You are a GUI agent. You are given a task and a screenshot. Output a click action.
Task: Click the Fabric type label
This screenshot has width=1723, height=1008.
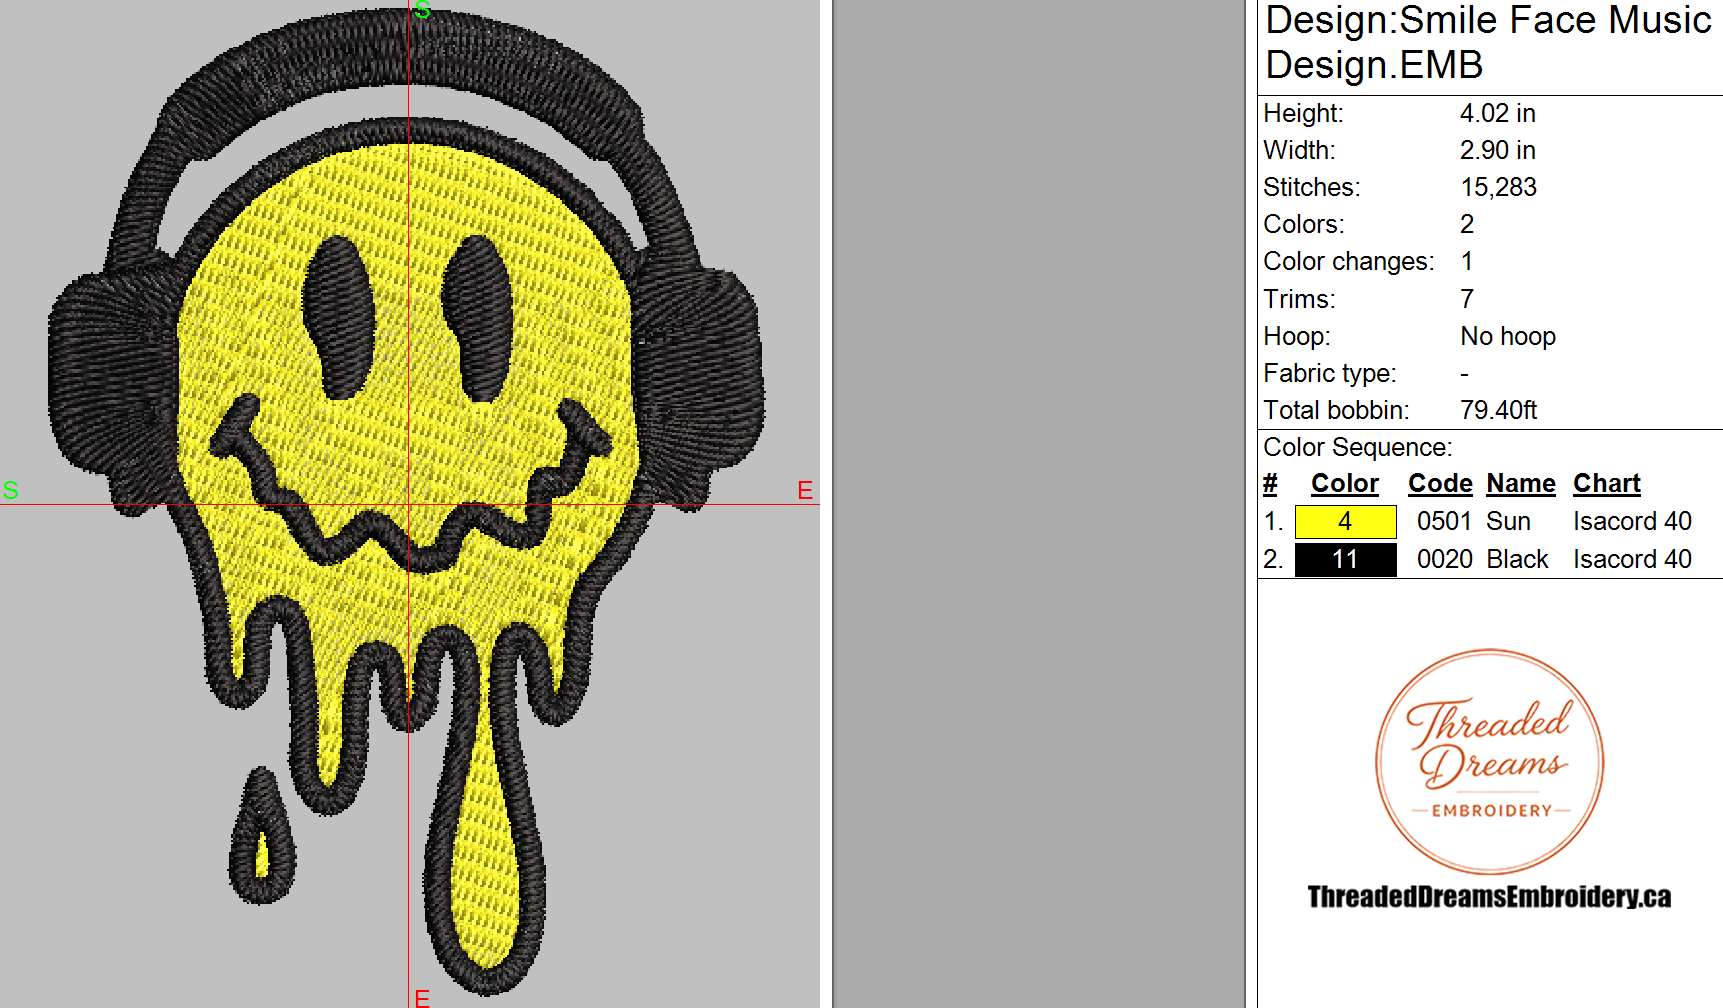(1329, 374)
